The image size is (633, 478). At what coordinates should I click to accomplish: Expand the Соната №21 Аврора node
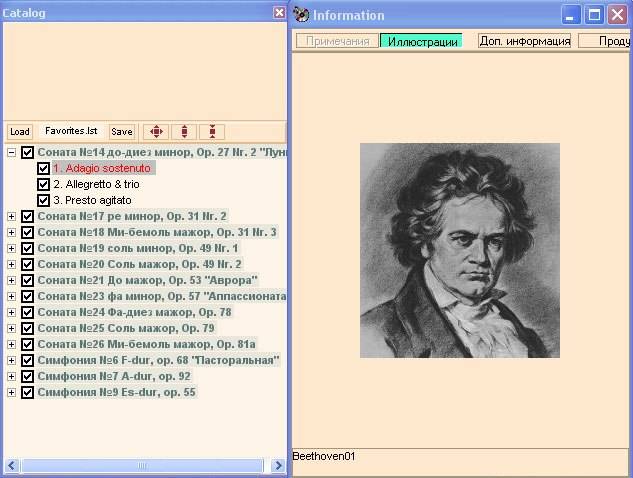(x=11, y=280)
